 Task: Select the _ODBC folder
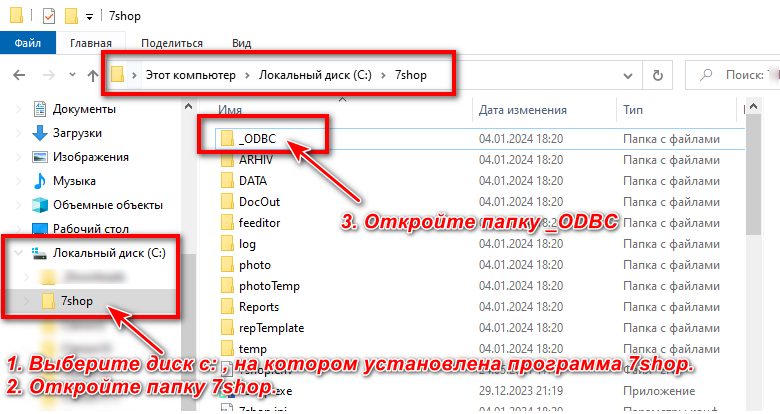(x=257, y=139)
